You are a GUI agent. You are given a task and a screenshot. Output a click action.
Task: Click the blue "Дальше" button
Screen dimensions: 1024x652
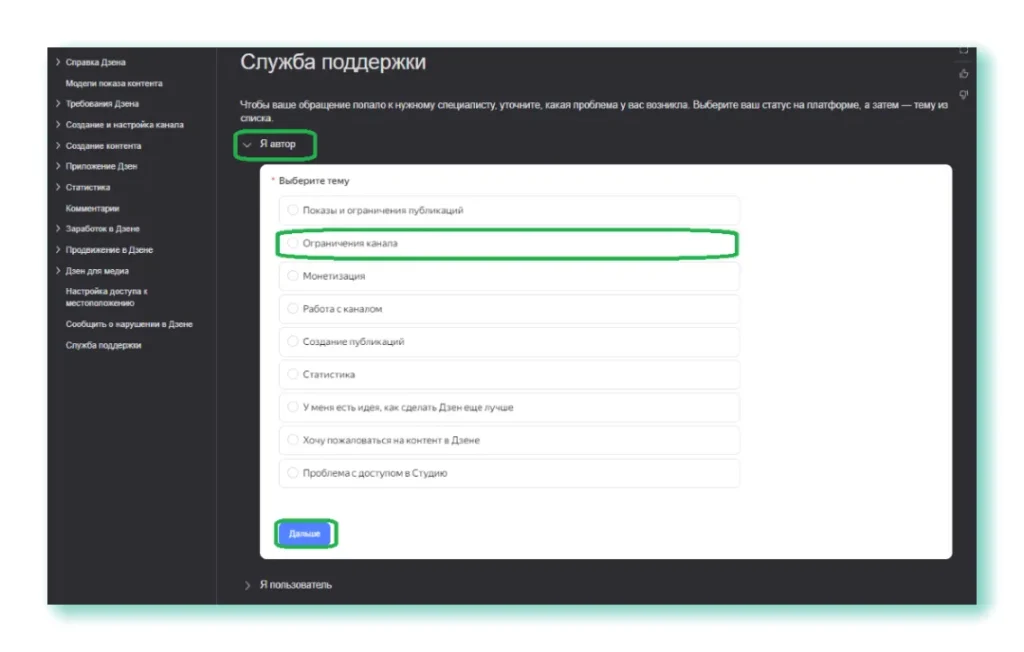304,534
